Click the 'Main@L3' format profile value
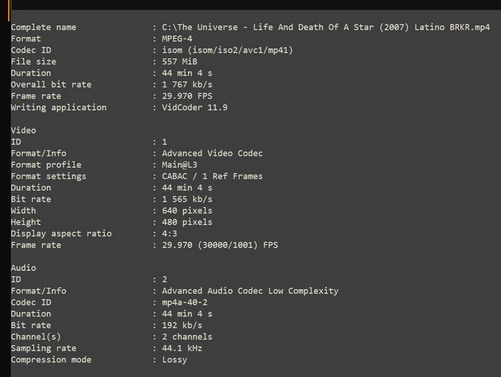The width and height of the screenshot is (501, 377). click(x=180, y=165)
